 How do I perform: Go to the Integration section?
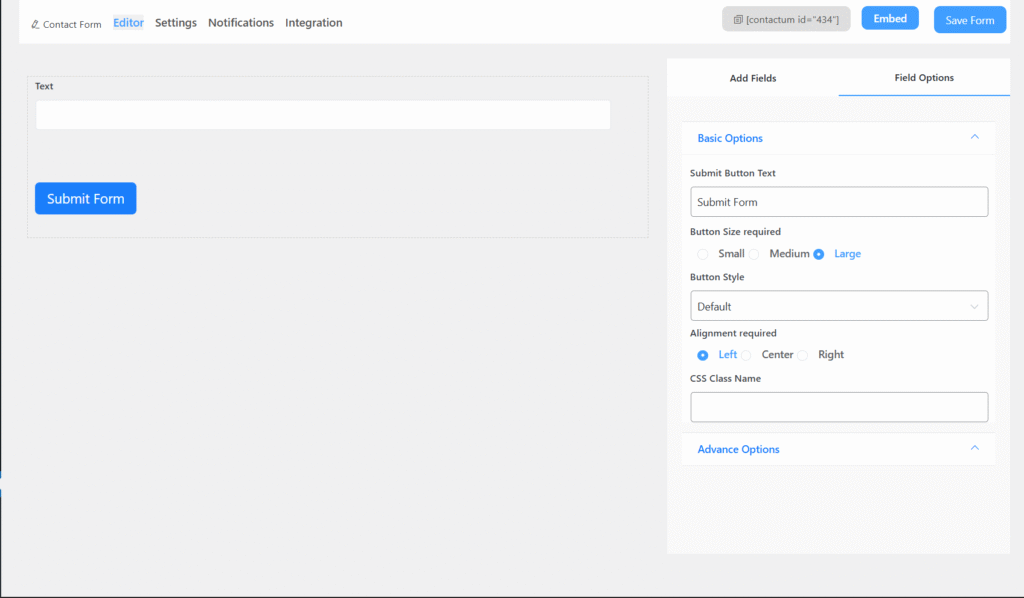click(x=313, y=23)
